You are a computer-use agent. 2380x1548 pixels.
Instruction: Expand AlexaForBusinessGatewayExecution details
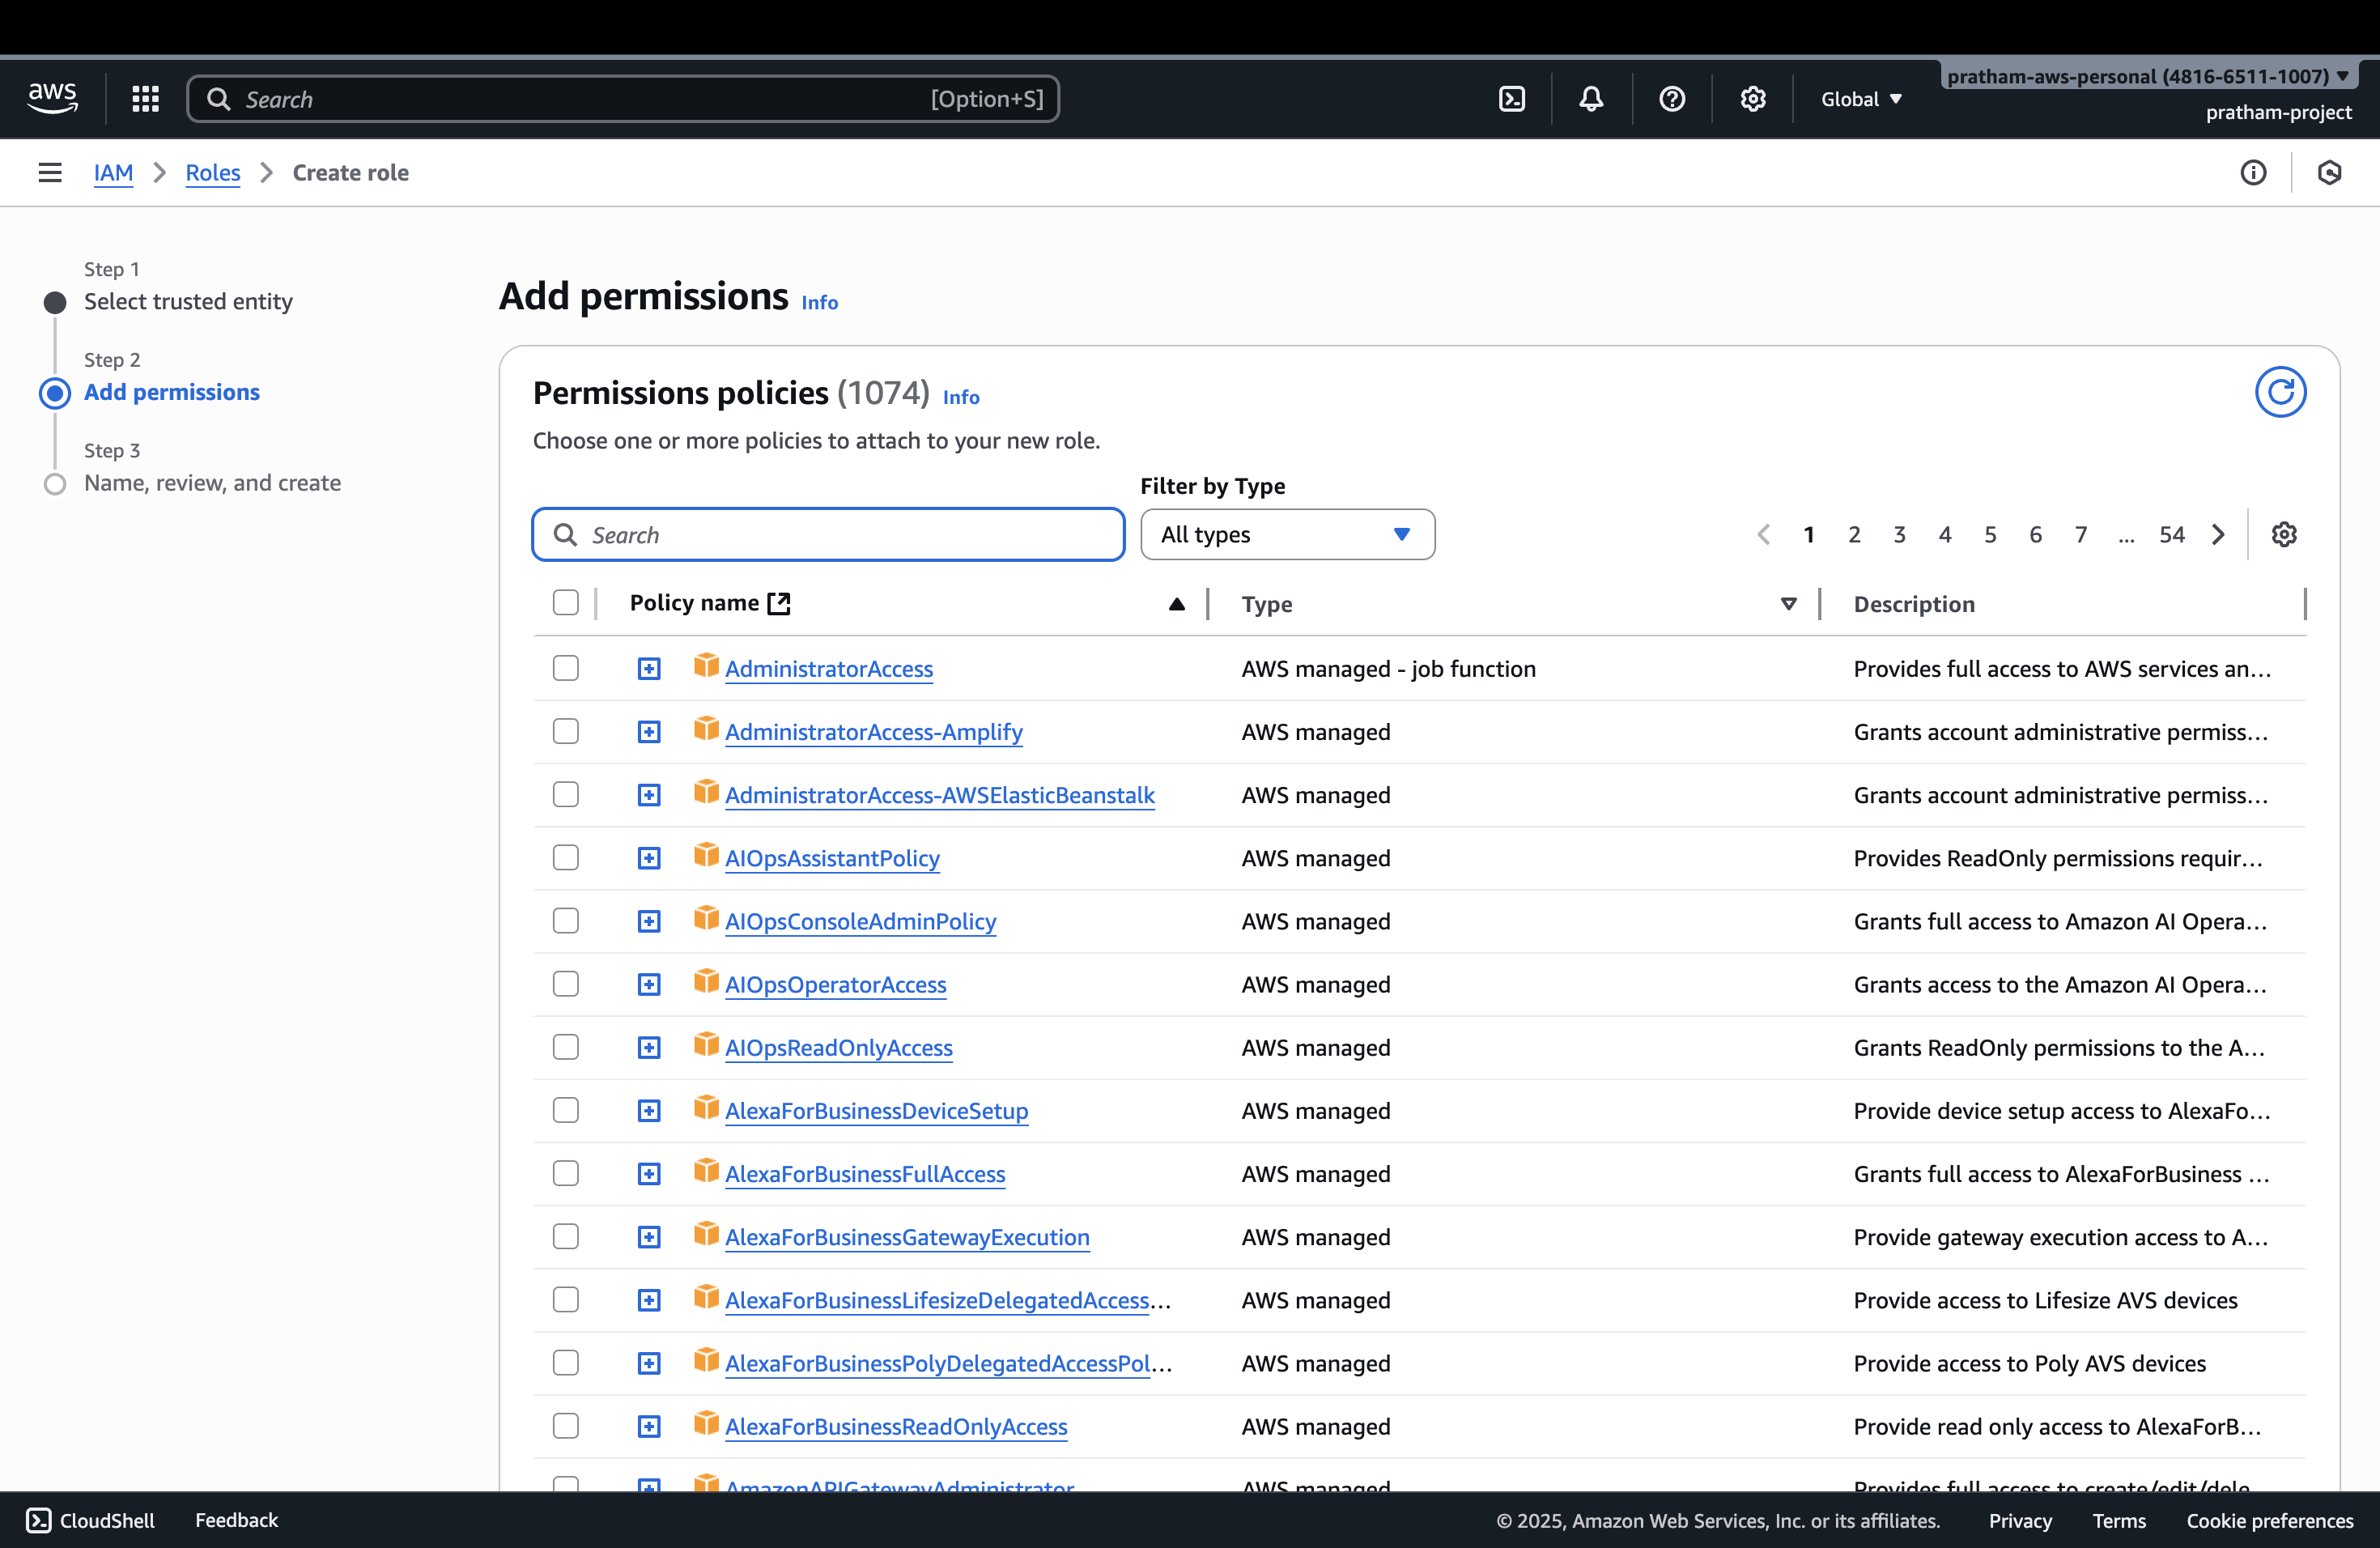click(649, 1237)
